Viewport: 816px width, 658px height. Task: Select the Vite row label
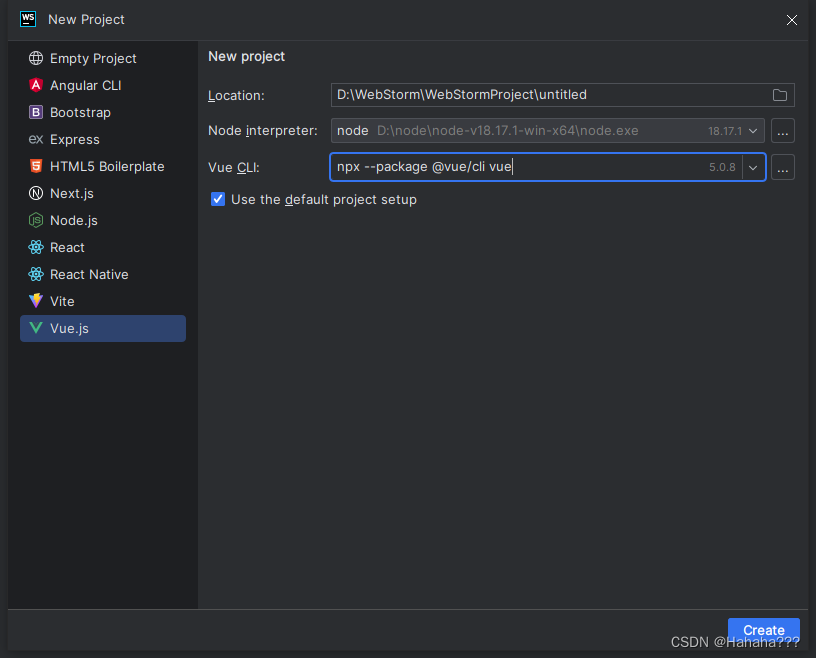pyautogui.click(x=62, y=301)
